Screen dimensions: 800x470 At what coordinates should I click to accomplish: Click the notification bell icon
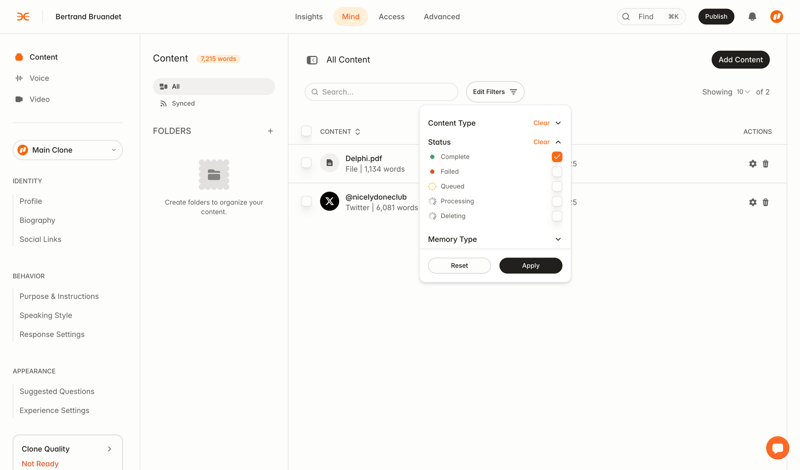[752, 17]
